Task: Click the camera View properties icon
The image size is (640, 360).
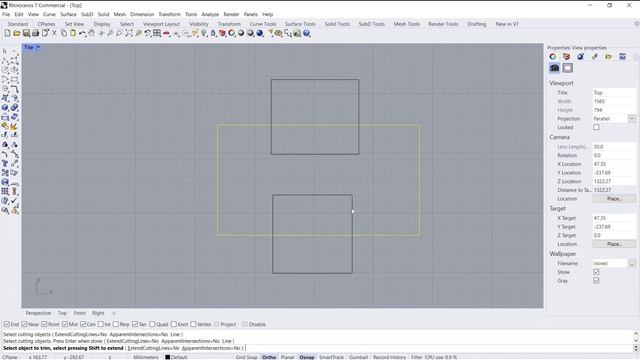Action: tap(554, 68)
